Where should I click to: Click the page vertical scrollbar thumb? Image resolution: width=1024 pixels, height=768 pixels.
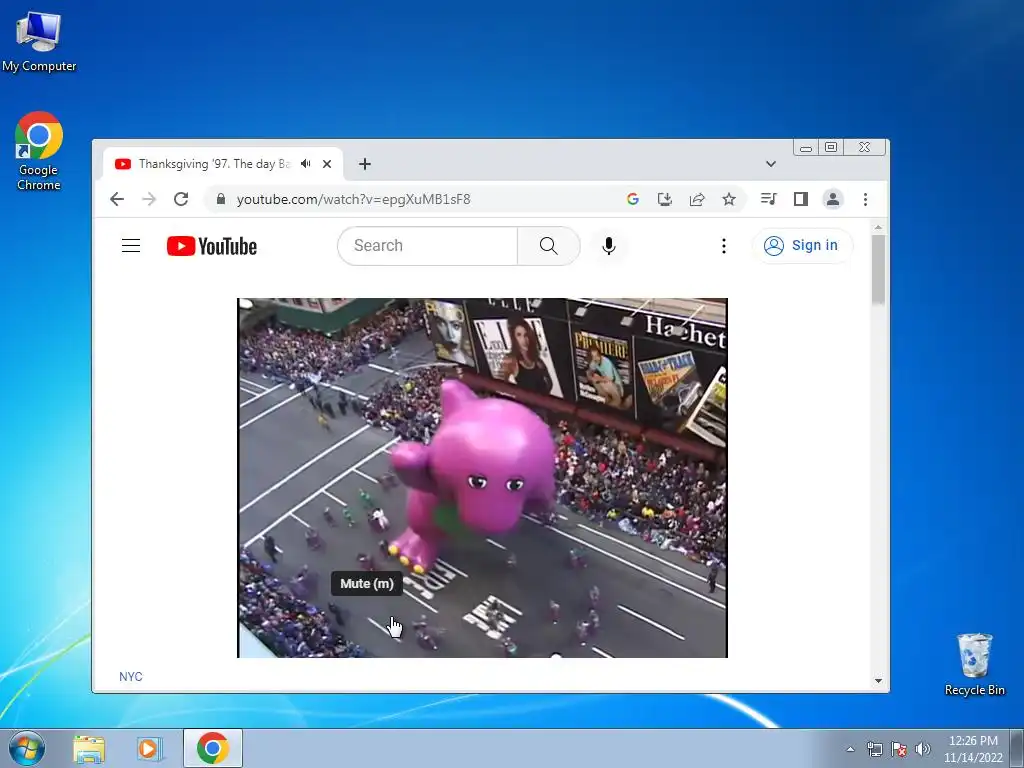[878, 269]
